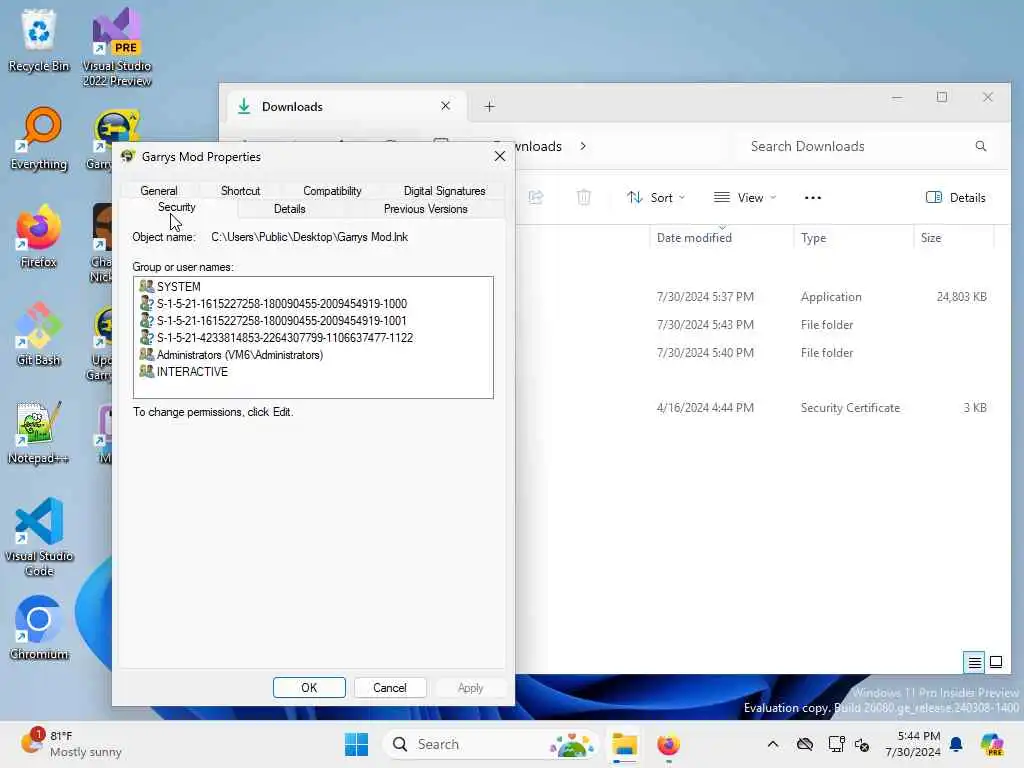Click the Copilot Preview icon in taskbar
Image resolution: width=1024 pixels, height=768 pixels.
991,744
